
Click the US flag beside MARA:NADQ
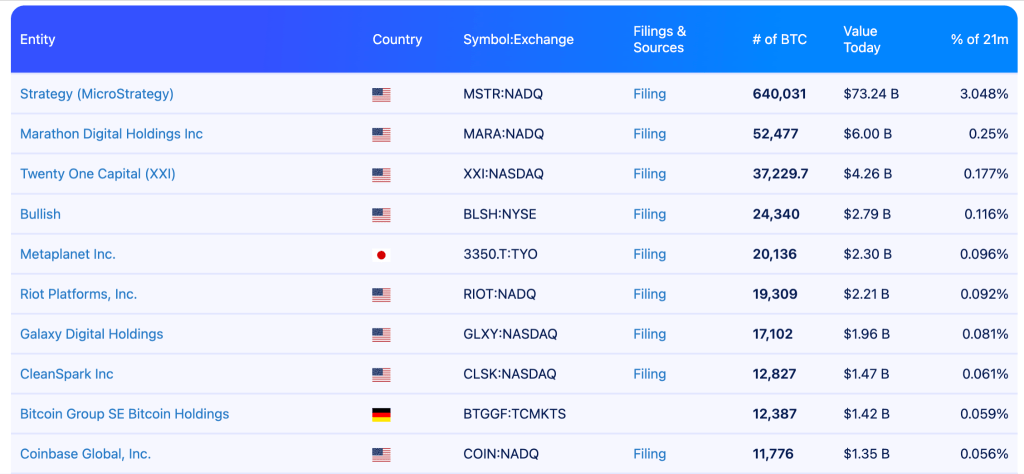[381, 135]
